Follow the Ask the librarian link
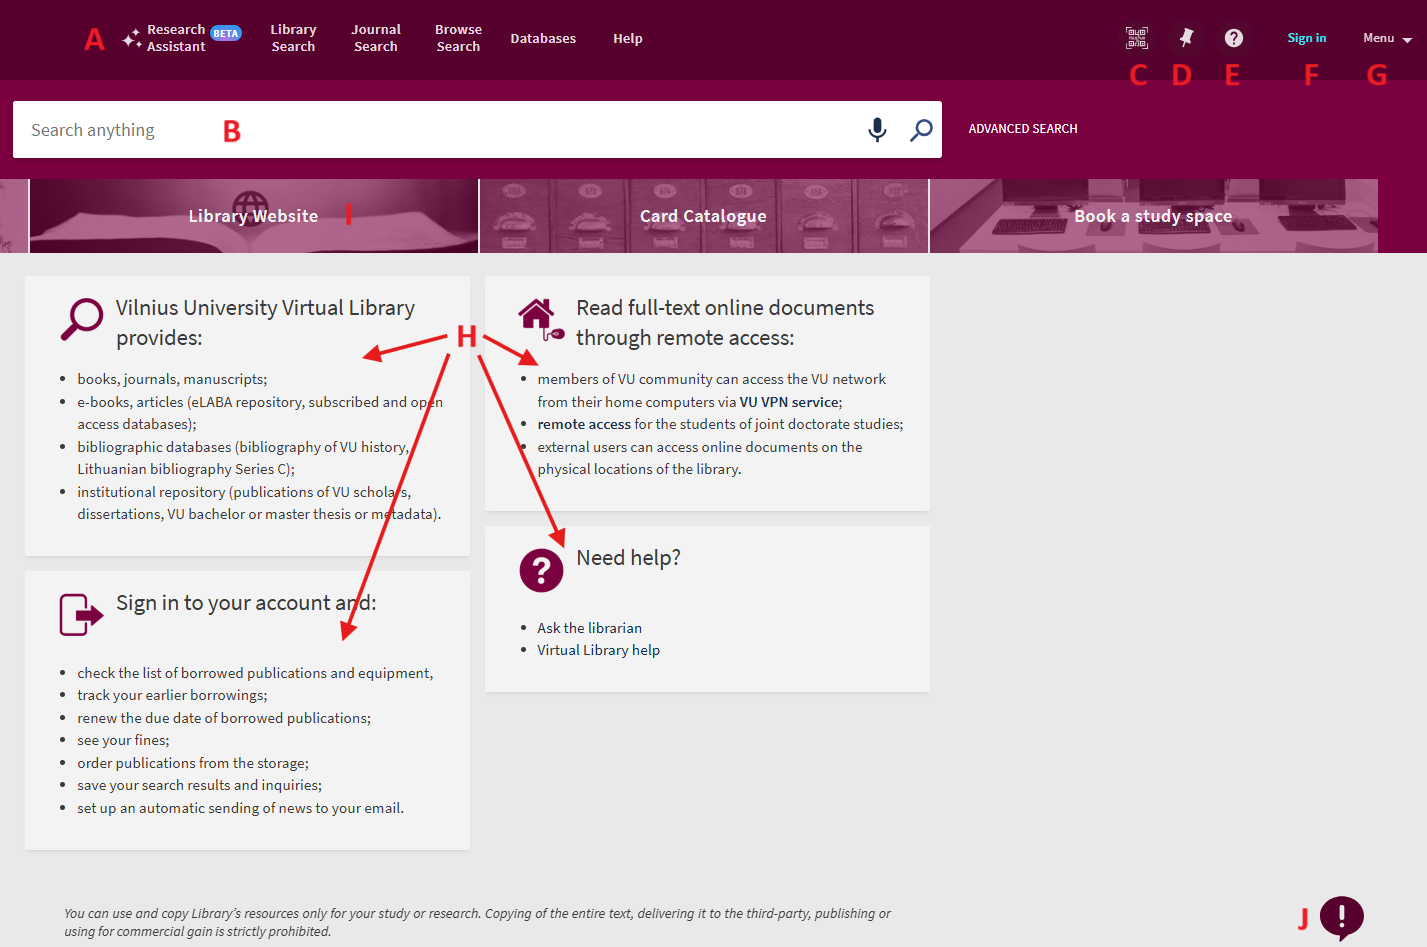Viewport: 1427px width, 947px height. point(589,628)
